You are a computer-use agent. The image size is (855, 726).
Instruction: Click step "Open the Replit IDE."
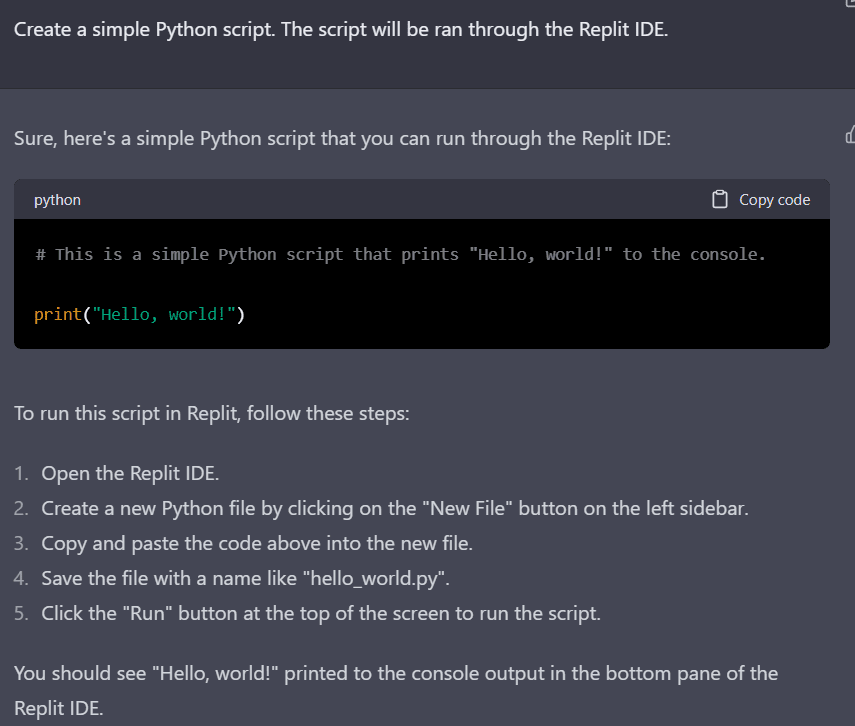point(130,473)
